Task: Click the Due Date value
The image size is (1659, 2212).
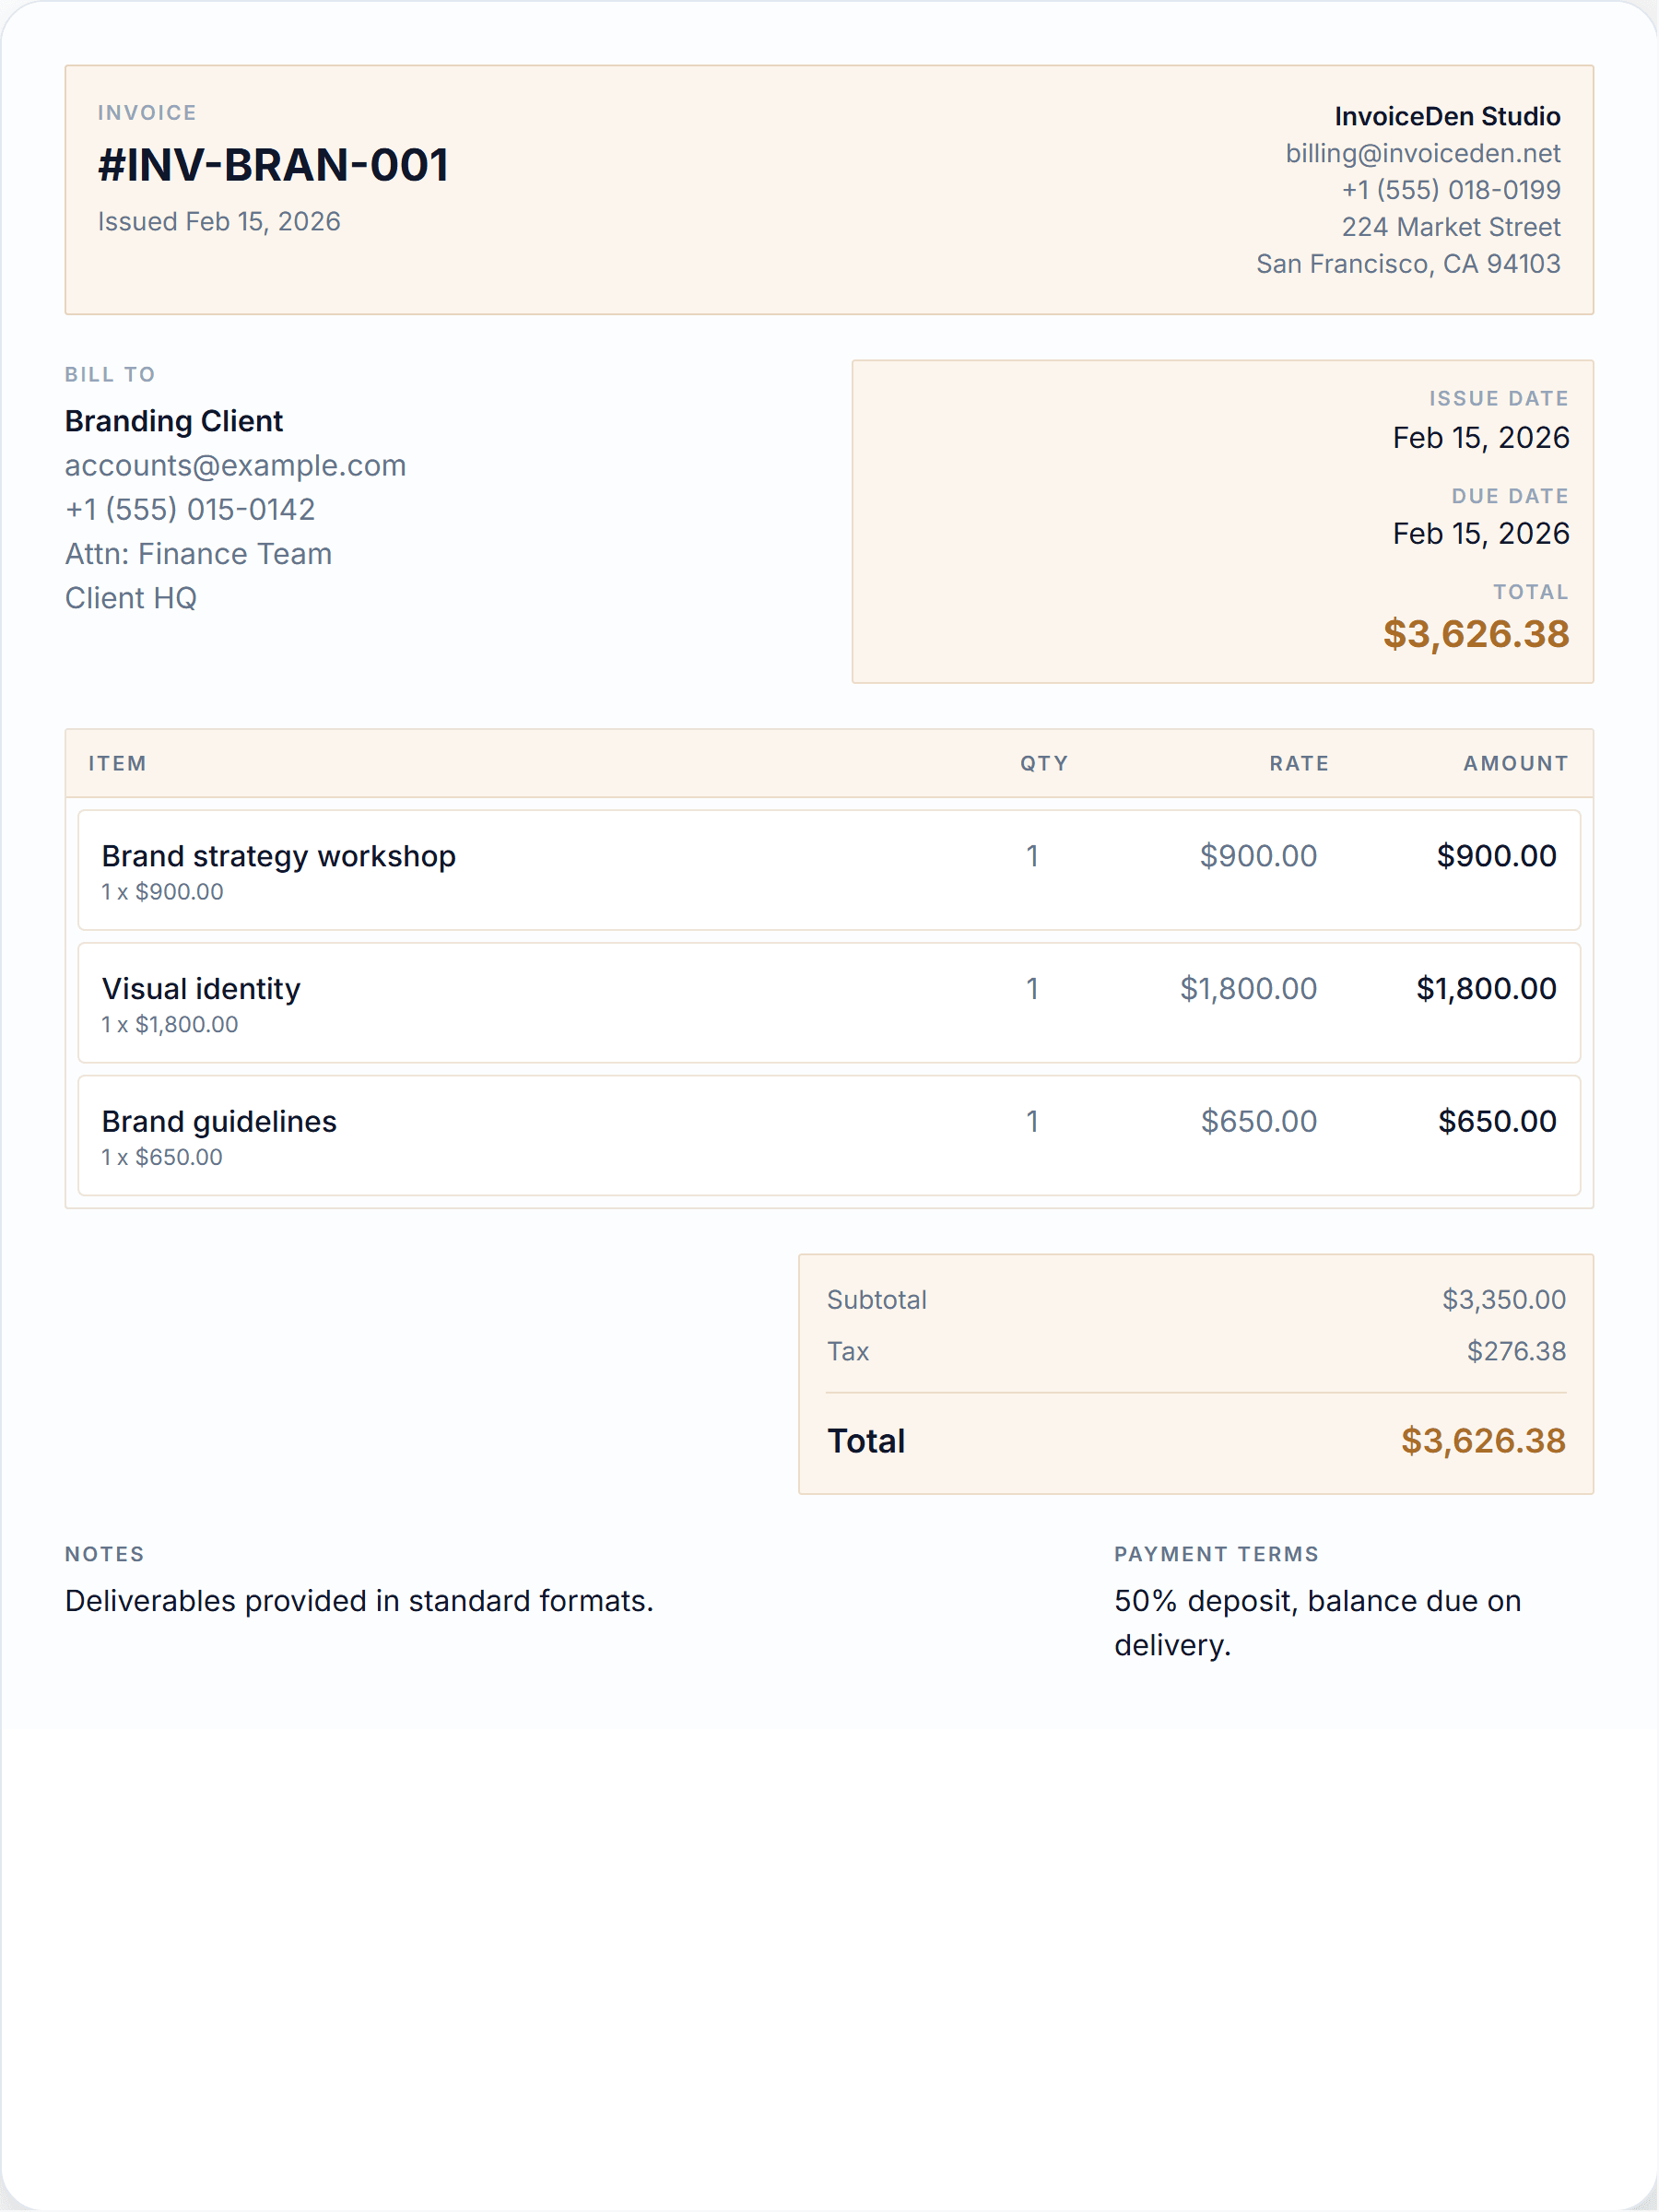Action: [x=1481, y=533]
